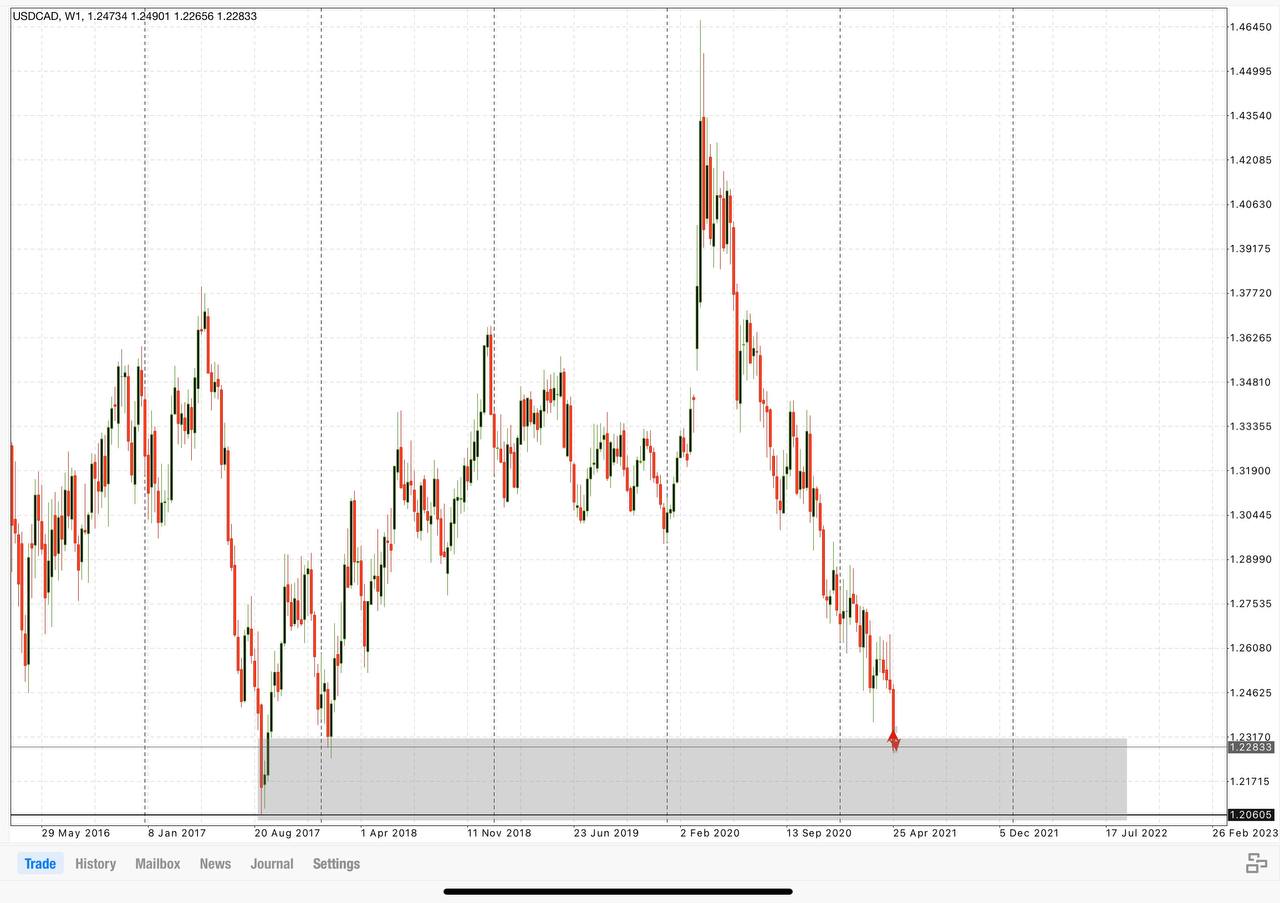Click the 1.28990 price axis label
The width and height of the screenshot is (1280, 903).
point(1253,559)
